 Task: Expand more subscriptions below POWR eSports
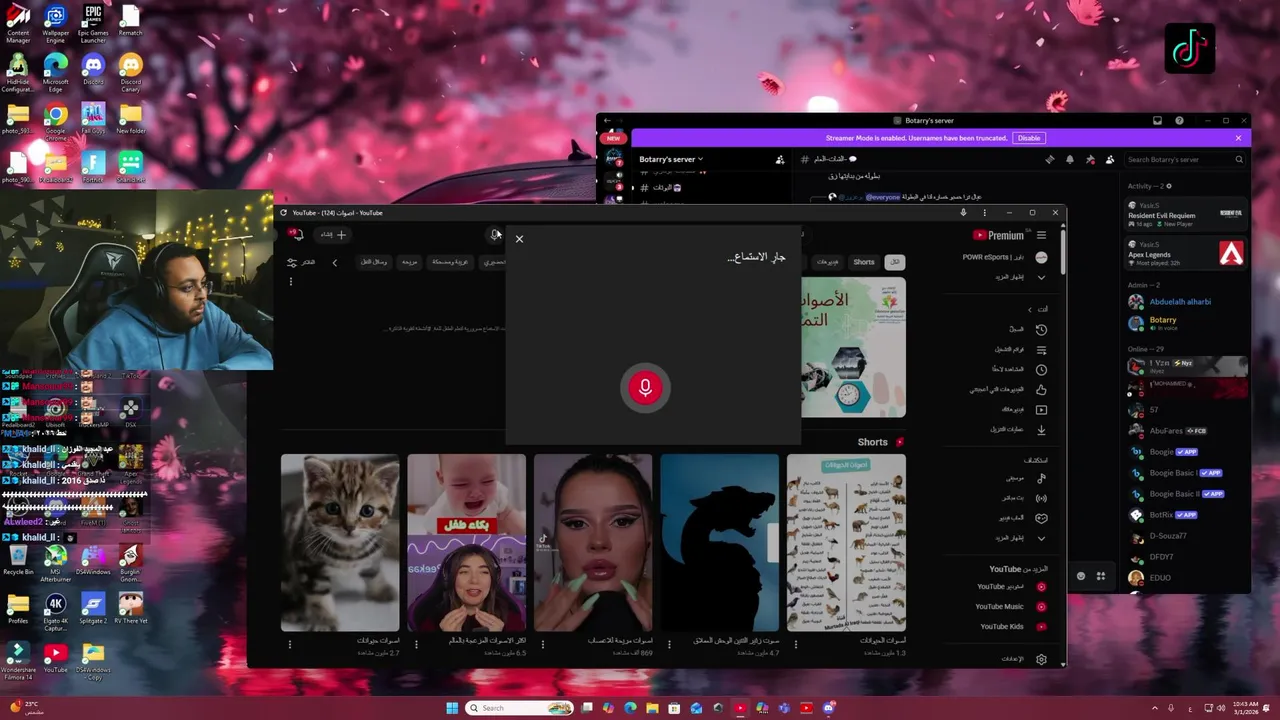tap(1041, 277)
